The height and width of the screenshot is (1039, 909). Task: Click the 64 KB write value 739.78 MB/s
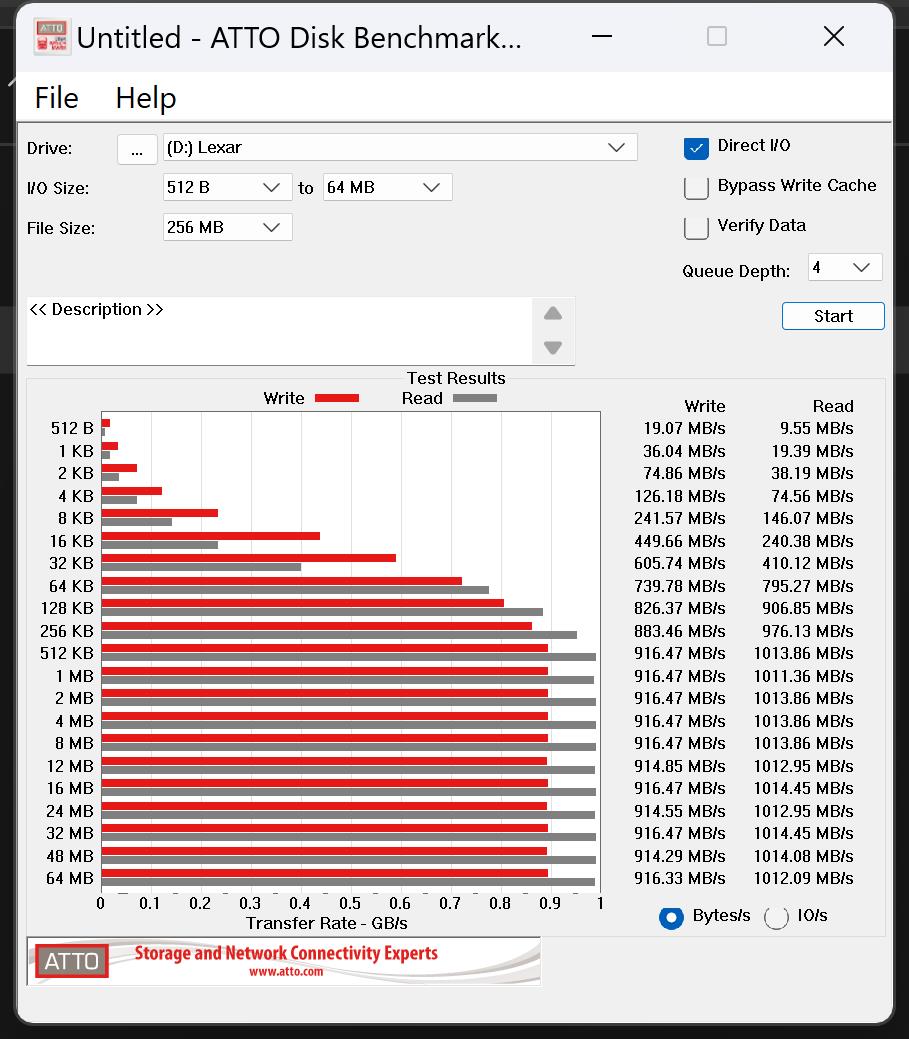pyautogui.click(x=680, y=586)
